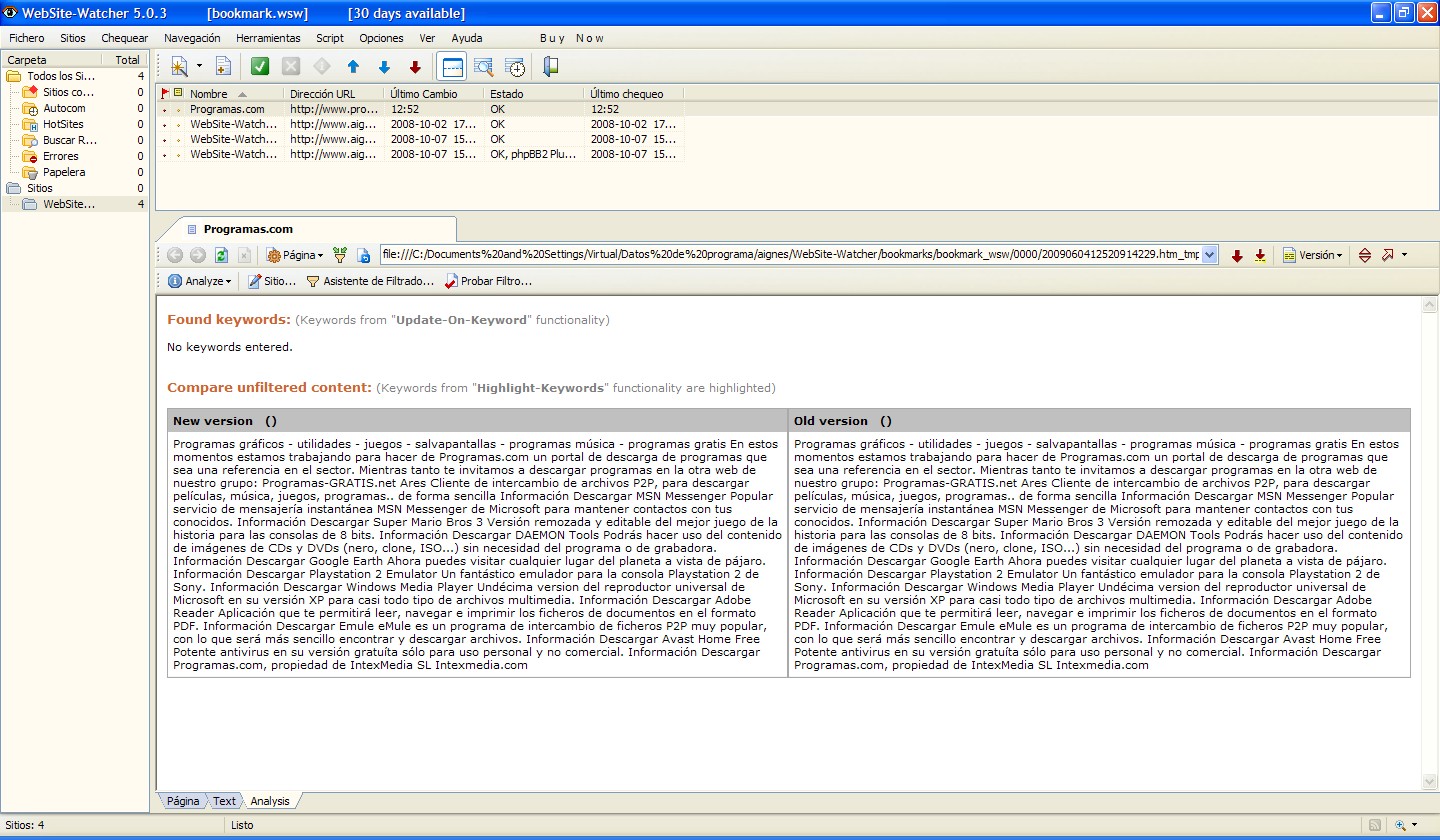Select the HotSites folder
The width and height of the screenshot is (1440, 840).
click(x=63, y=124)
